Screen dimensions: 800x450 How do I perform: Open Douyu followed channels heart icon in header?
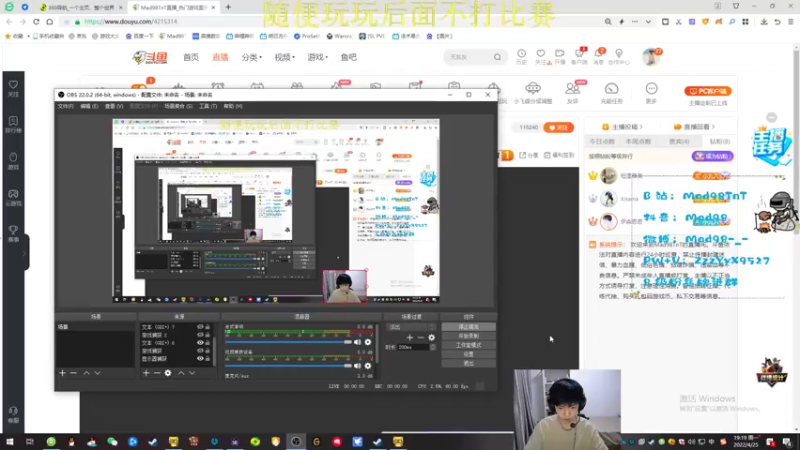541,54
